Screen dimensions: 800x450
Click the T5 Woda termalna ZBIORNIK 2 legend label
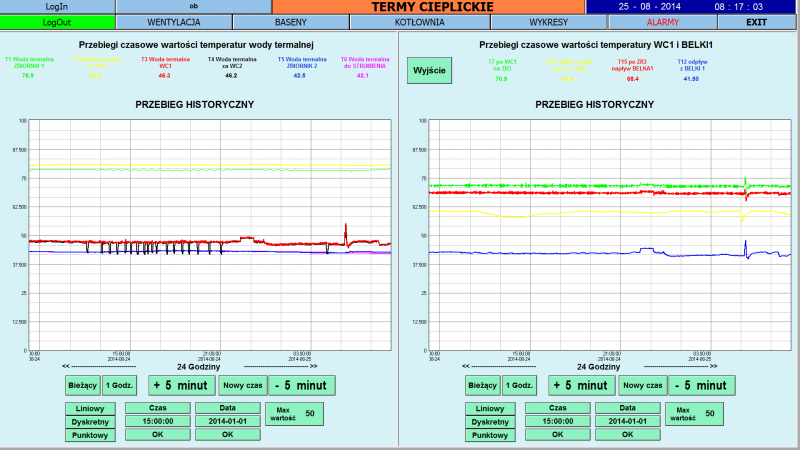point(302,63)
